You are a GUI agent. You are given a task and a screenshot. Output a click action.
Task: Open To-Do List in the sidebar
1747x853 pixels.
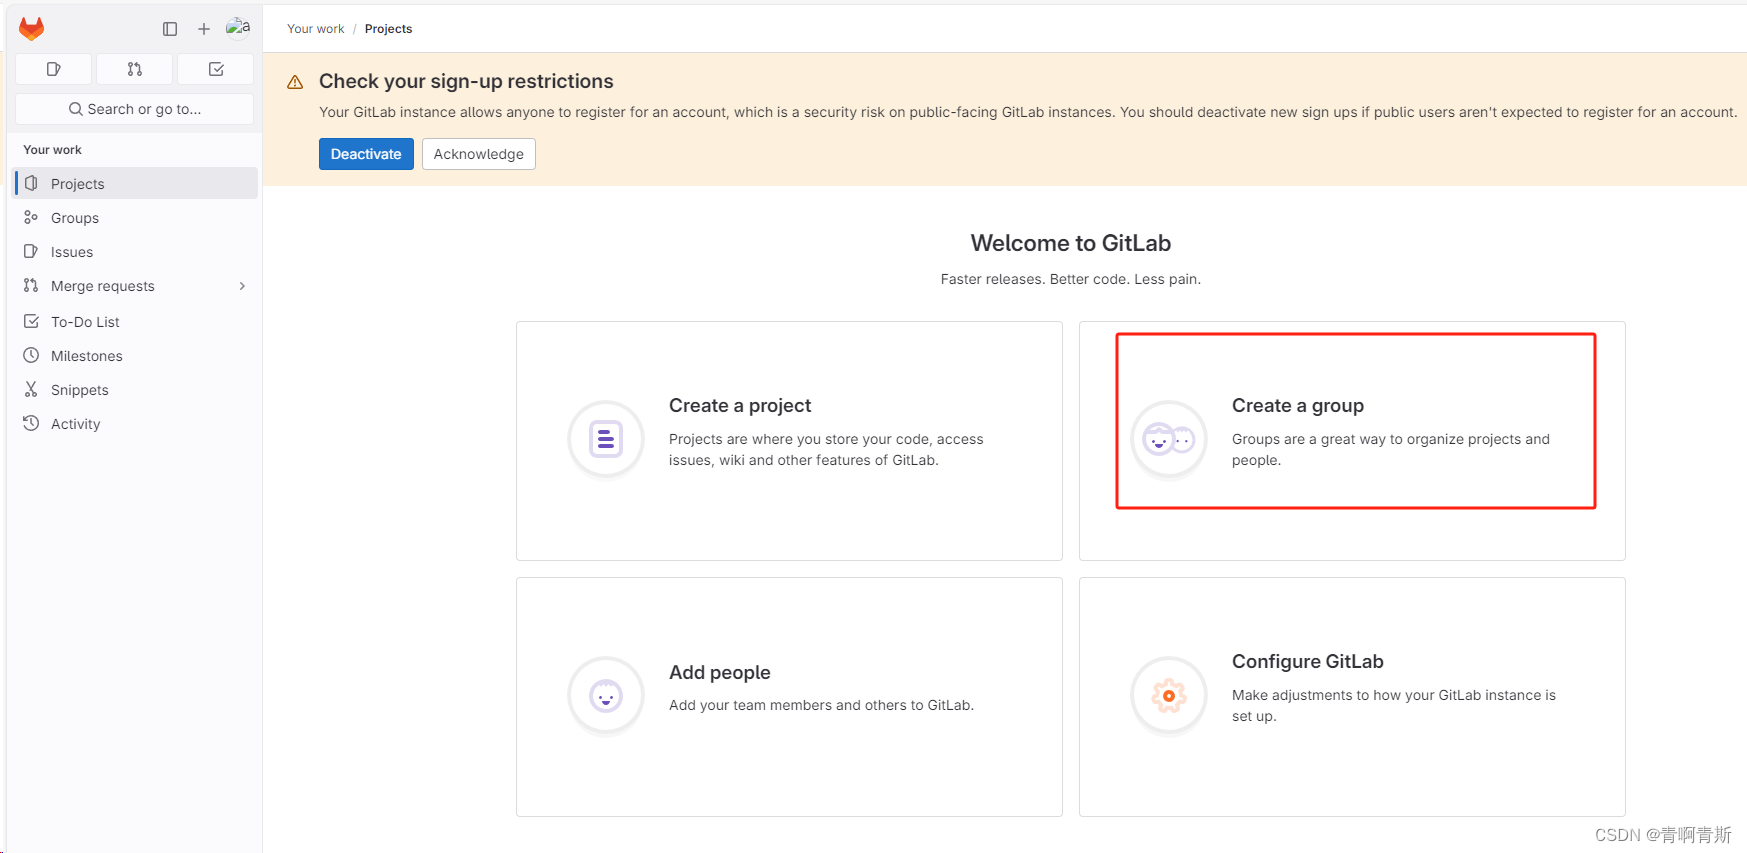coord(135,322)
